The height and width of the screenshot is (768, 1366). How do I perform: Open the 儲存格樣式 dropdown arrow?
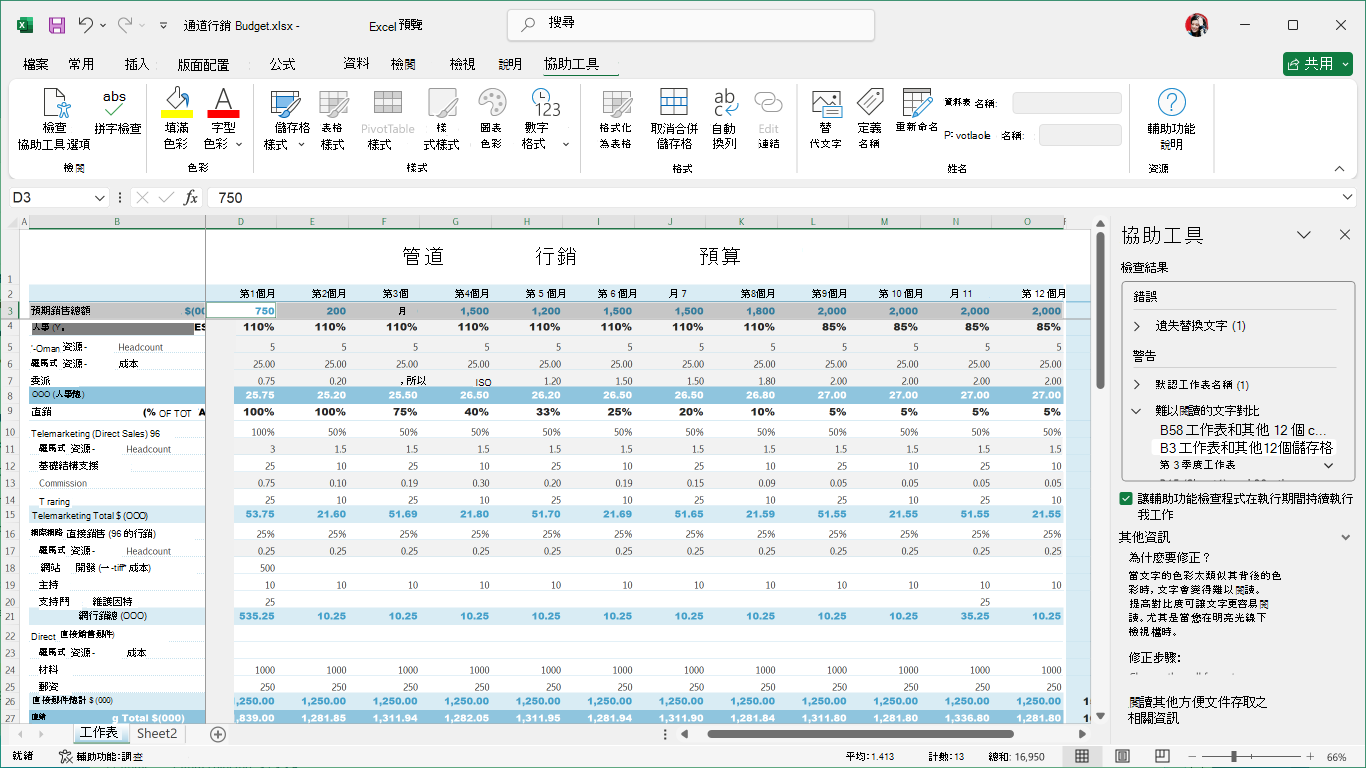click(x=300, y=144)
